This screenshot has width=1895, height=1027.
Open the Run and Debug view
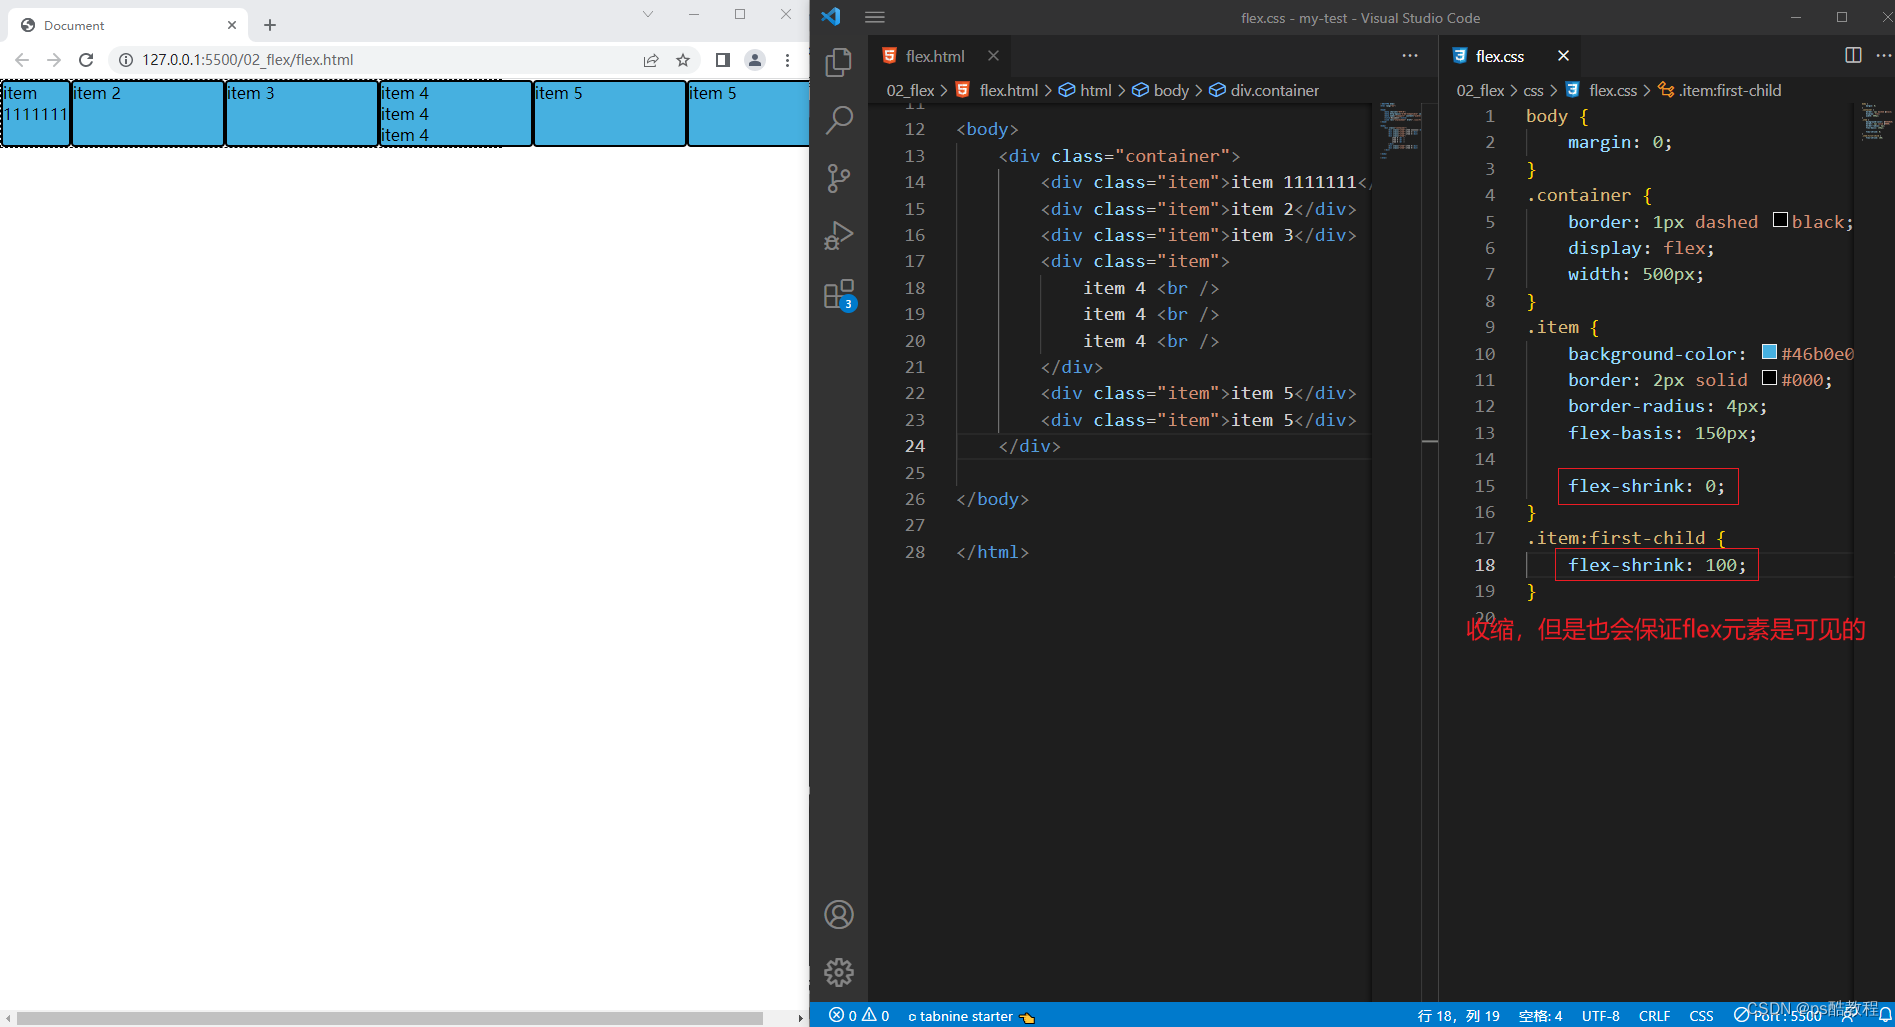839,236
